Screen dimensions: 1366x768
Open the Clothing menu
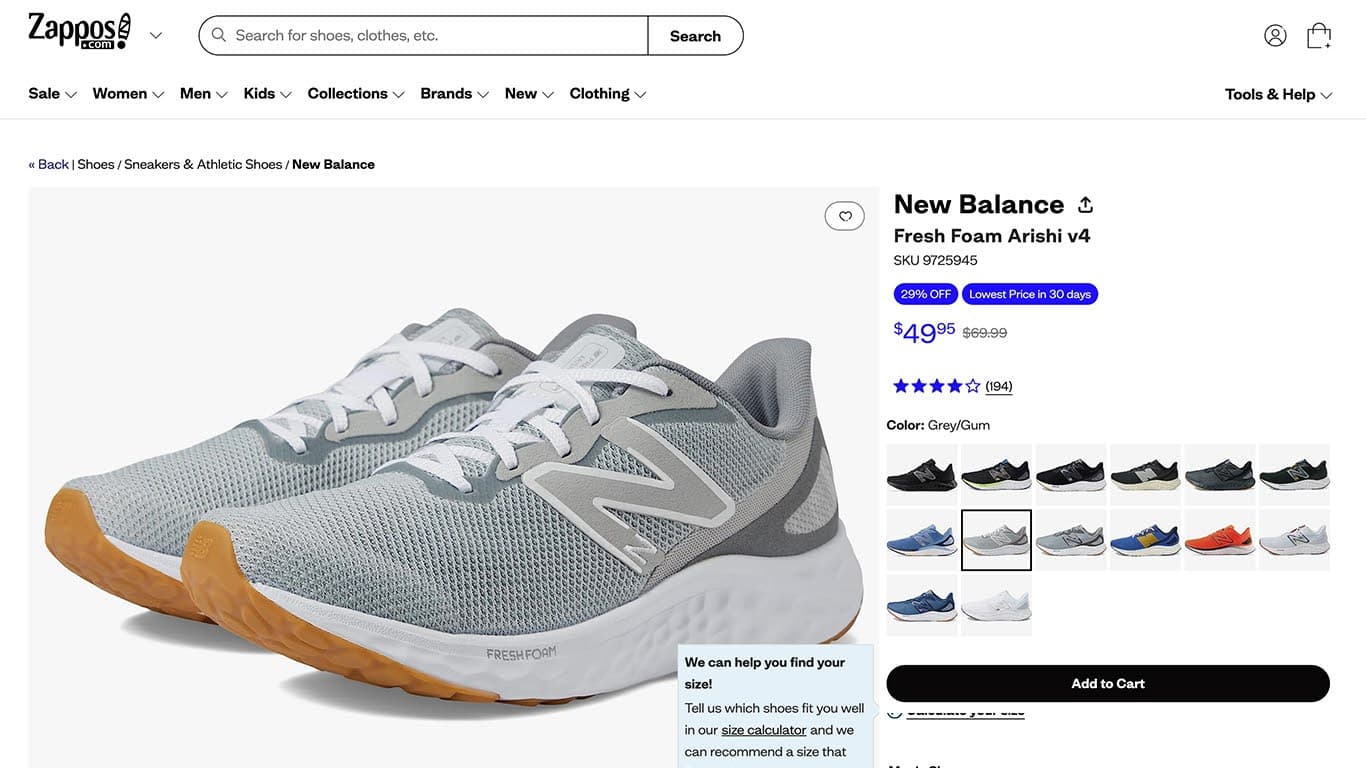[x=599, y=93]
